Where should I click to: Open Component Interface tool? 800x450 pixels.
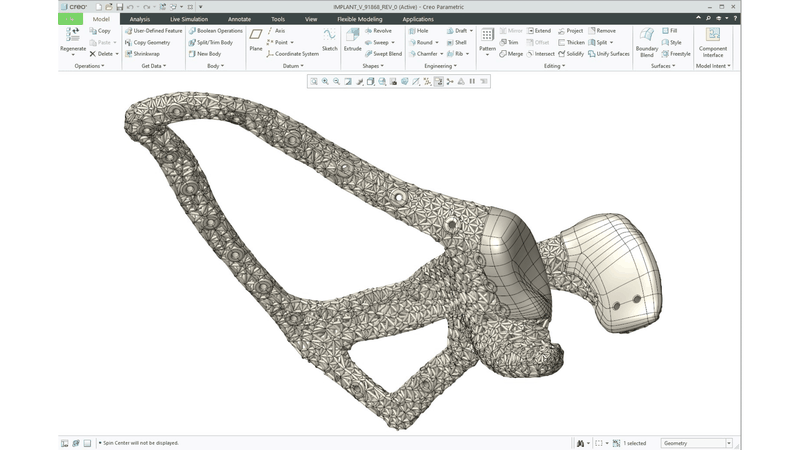(x=713, y=42)
